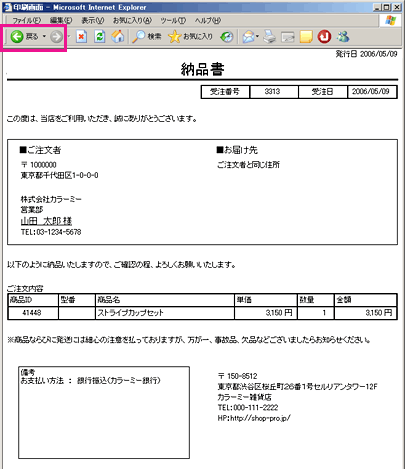
Task: Click the お支払い方法 銀行振込 payment line
Action: click(90, 380)
